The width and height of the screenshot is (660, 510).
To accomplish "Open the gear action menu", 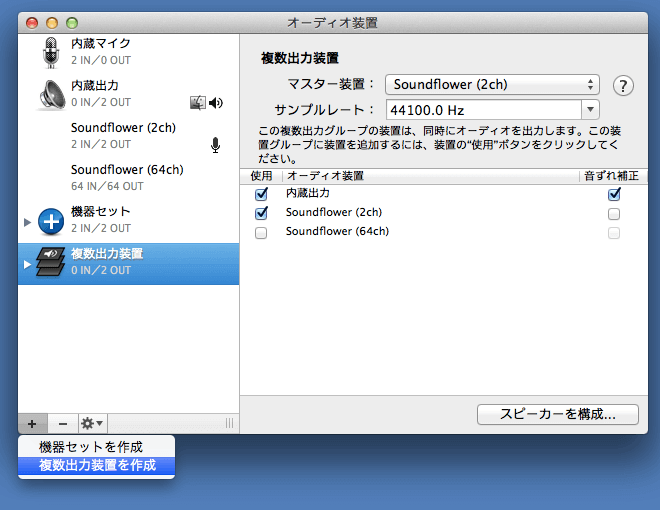I will click(92, 424).
